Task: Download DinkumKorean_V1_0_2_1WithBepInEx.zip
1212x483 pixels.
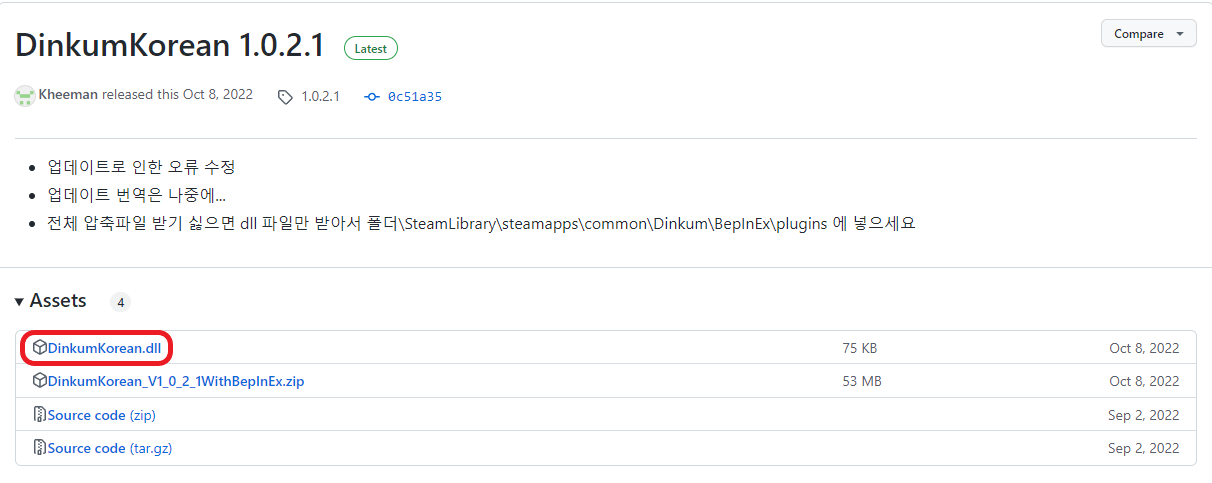Action: pos(176,381)
